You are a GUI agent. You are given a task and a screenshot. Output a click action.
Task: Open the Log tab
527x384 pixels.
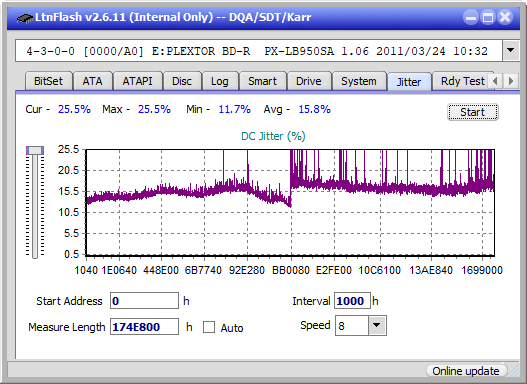(x=220, y=81)
